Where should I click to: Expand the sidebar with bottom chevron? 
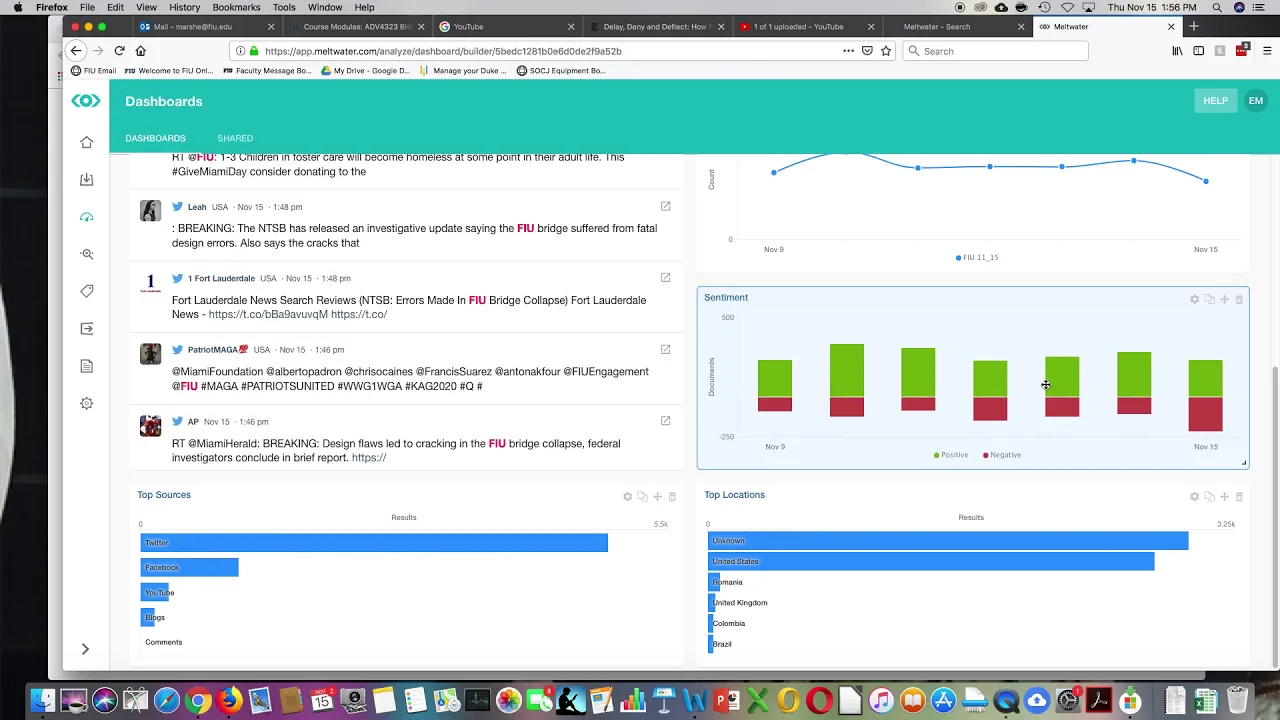85,649
